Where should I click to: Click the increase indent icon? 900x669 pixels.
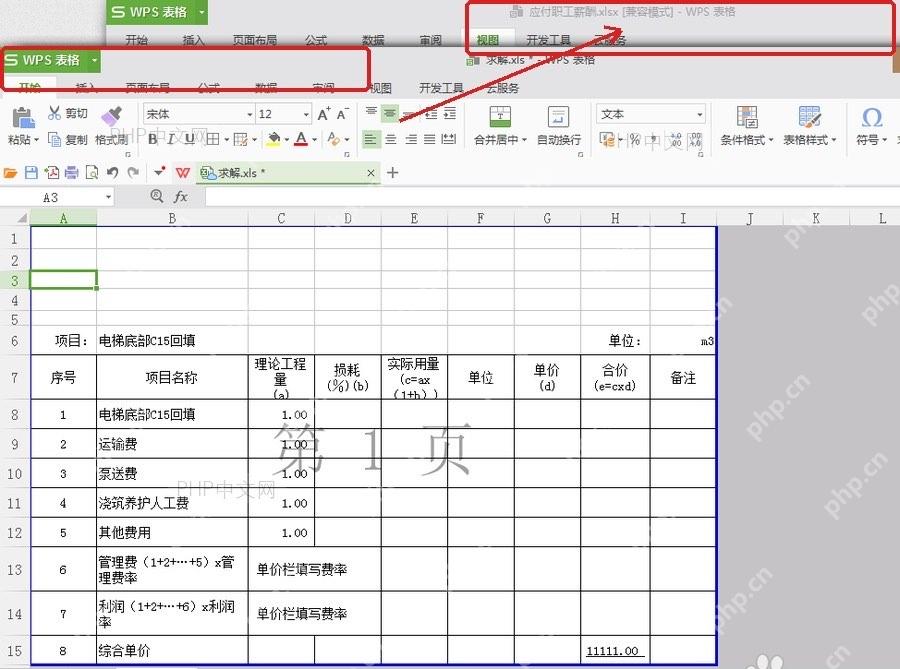(x=450, y=114)
